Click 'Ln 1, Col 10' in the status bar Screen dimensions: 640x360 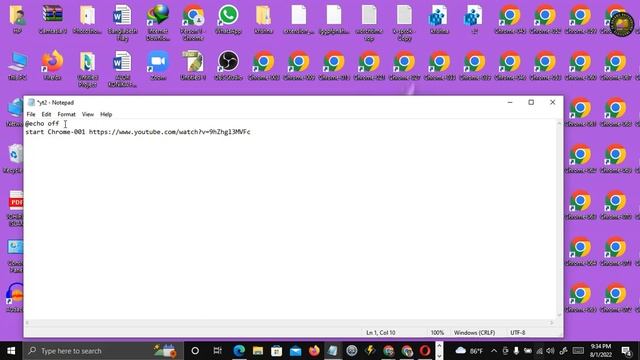[x=380, y=333]
